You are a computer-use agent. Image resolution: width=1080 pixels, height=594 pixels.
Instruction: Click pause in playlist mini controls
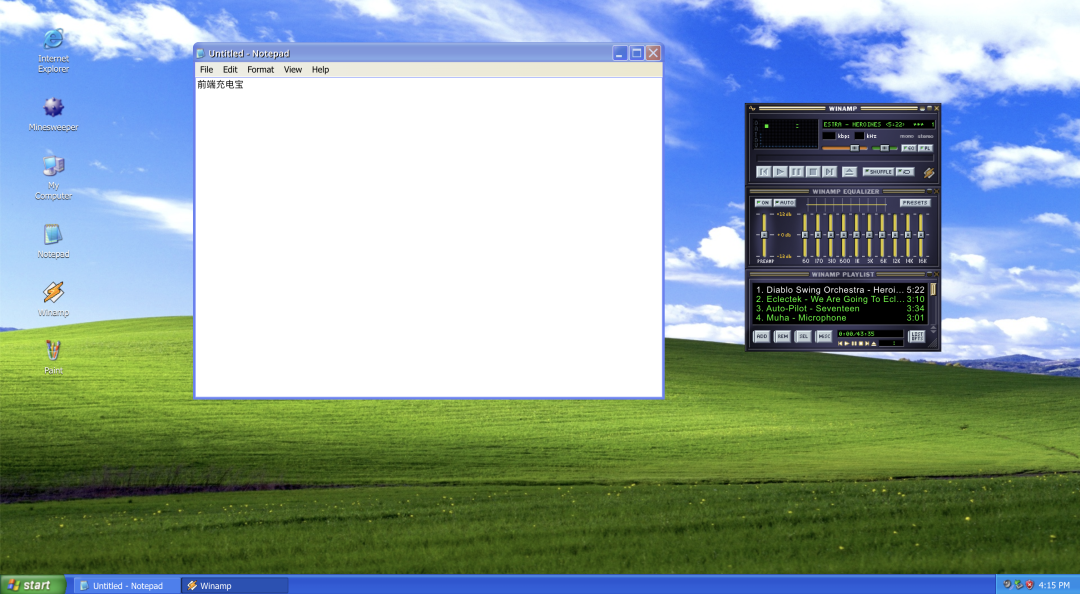click(854, 343)
